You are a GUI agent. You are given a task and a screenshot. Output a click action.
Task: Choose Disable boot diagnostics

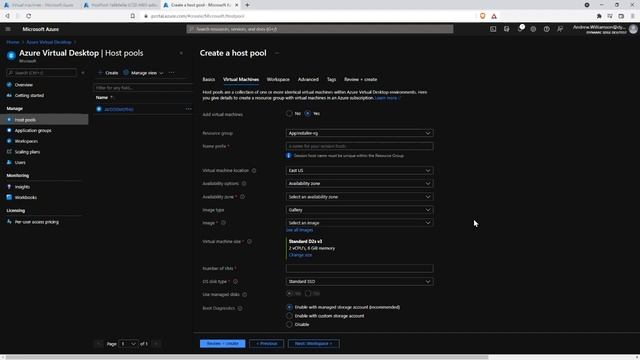pyautogui.click(x=289, y=324)
